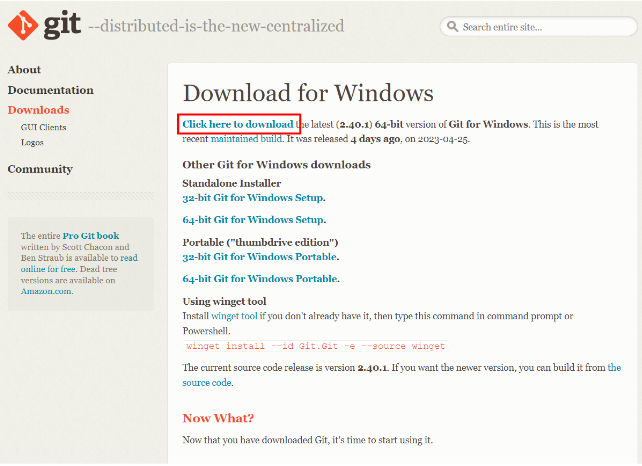This screenshot has height=466, width=642.
Task: Open the Pro Git book link
Action: pos(91,236)
